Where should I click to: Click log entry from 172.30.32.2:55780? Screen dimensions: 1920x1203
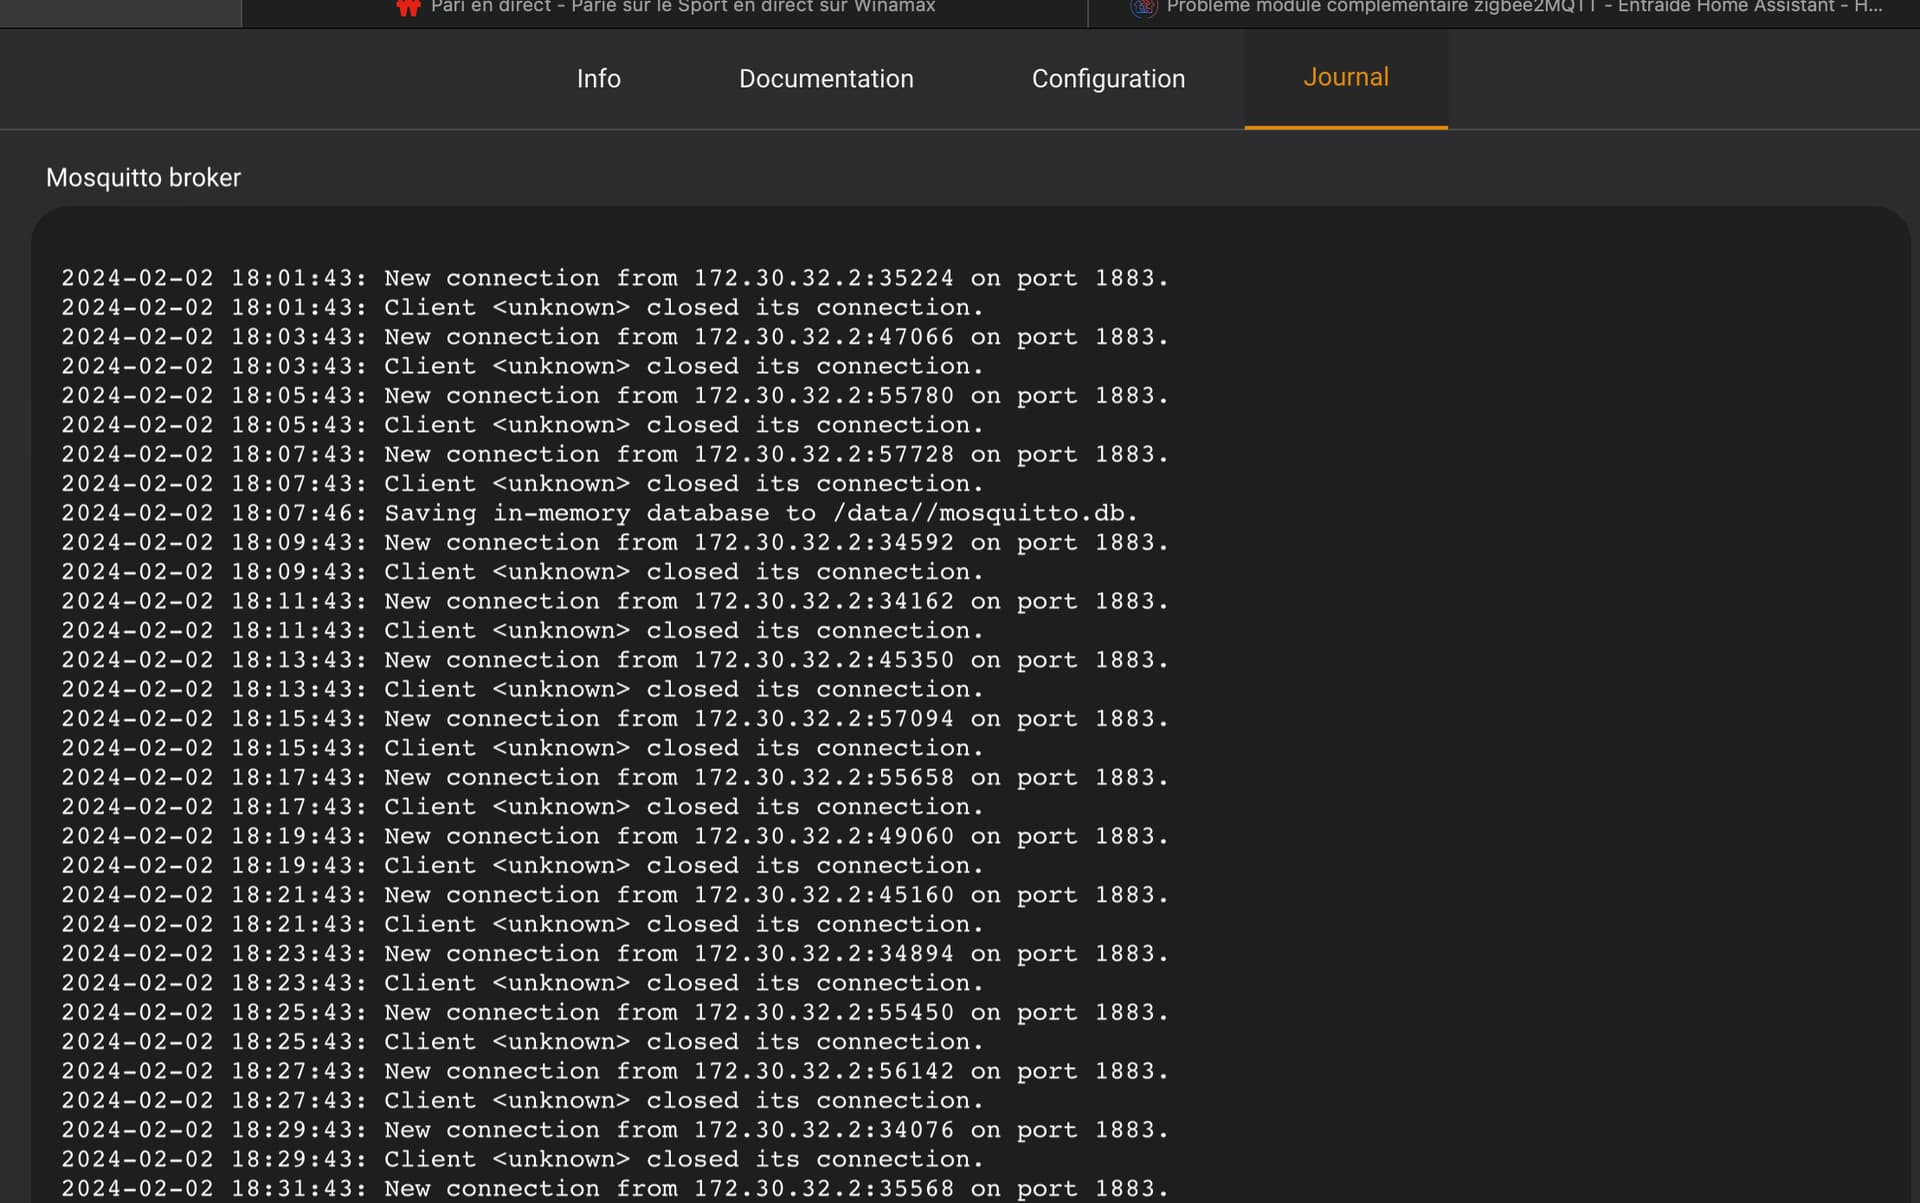(x=614, y=395)
